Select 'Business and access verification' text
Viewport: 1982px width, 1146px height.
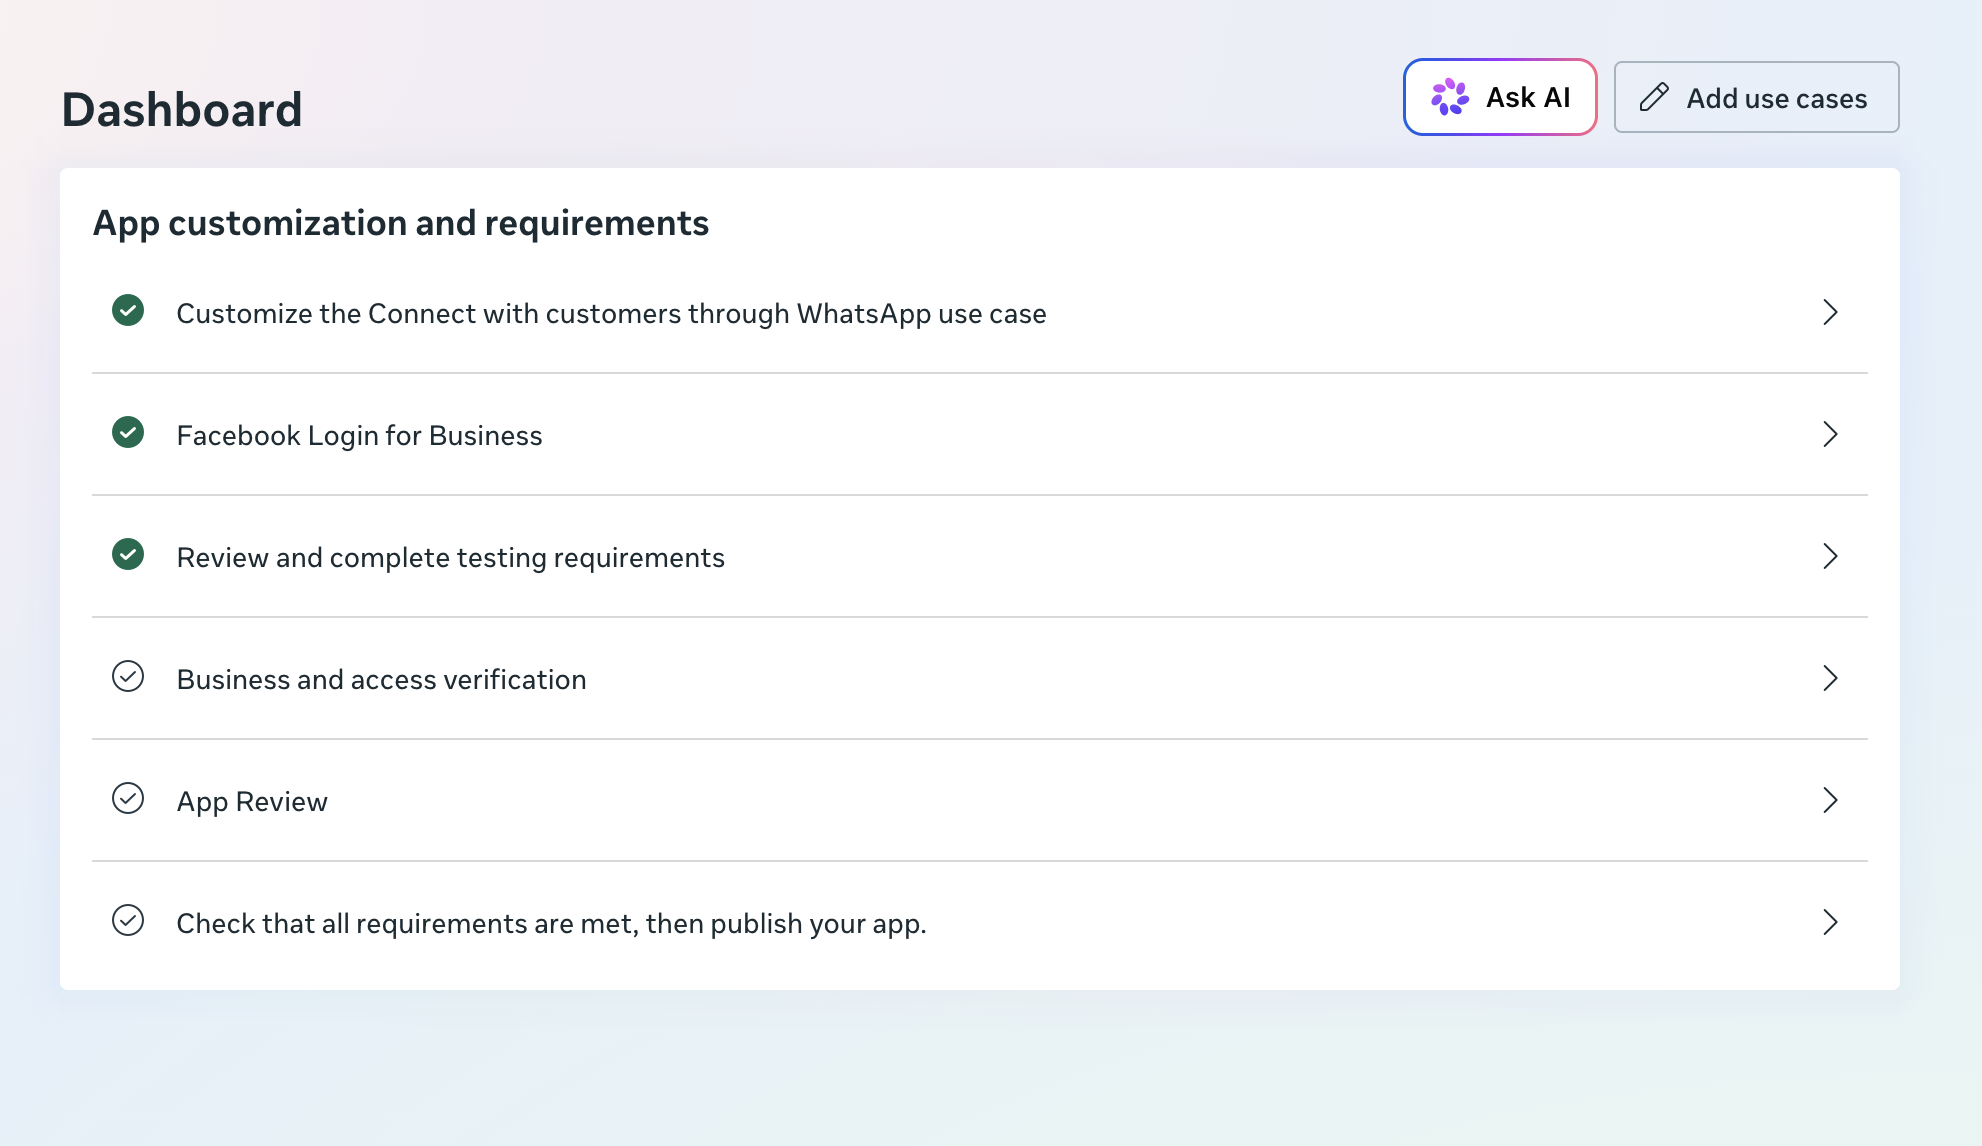(x=381, y=680)
